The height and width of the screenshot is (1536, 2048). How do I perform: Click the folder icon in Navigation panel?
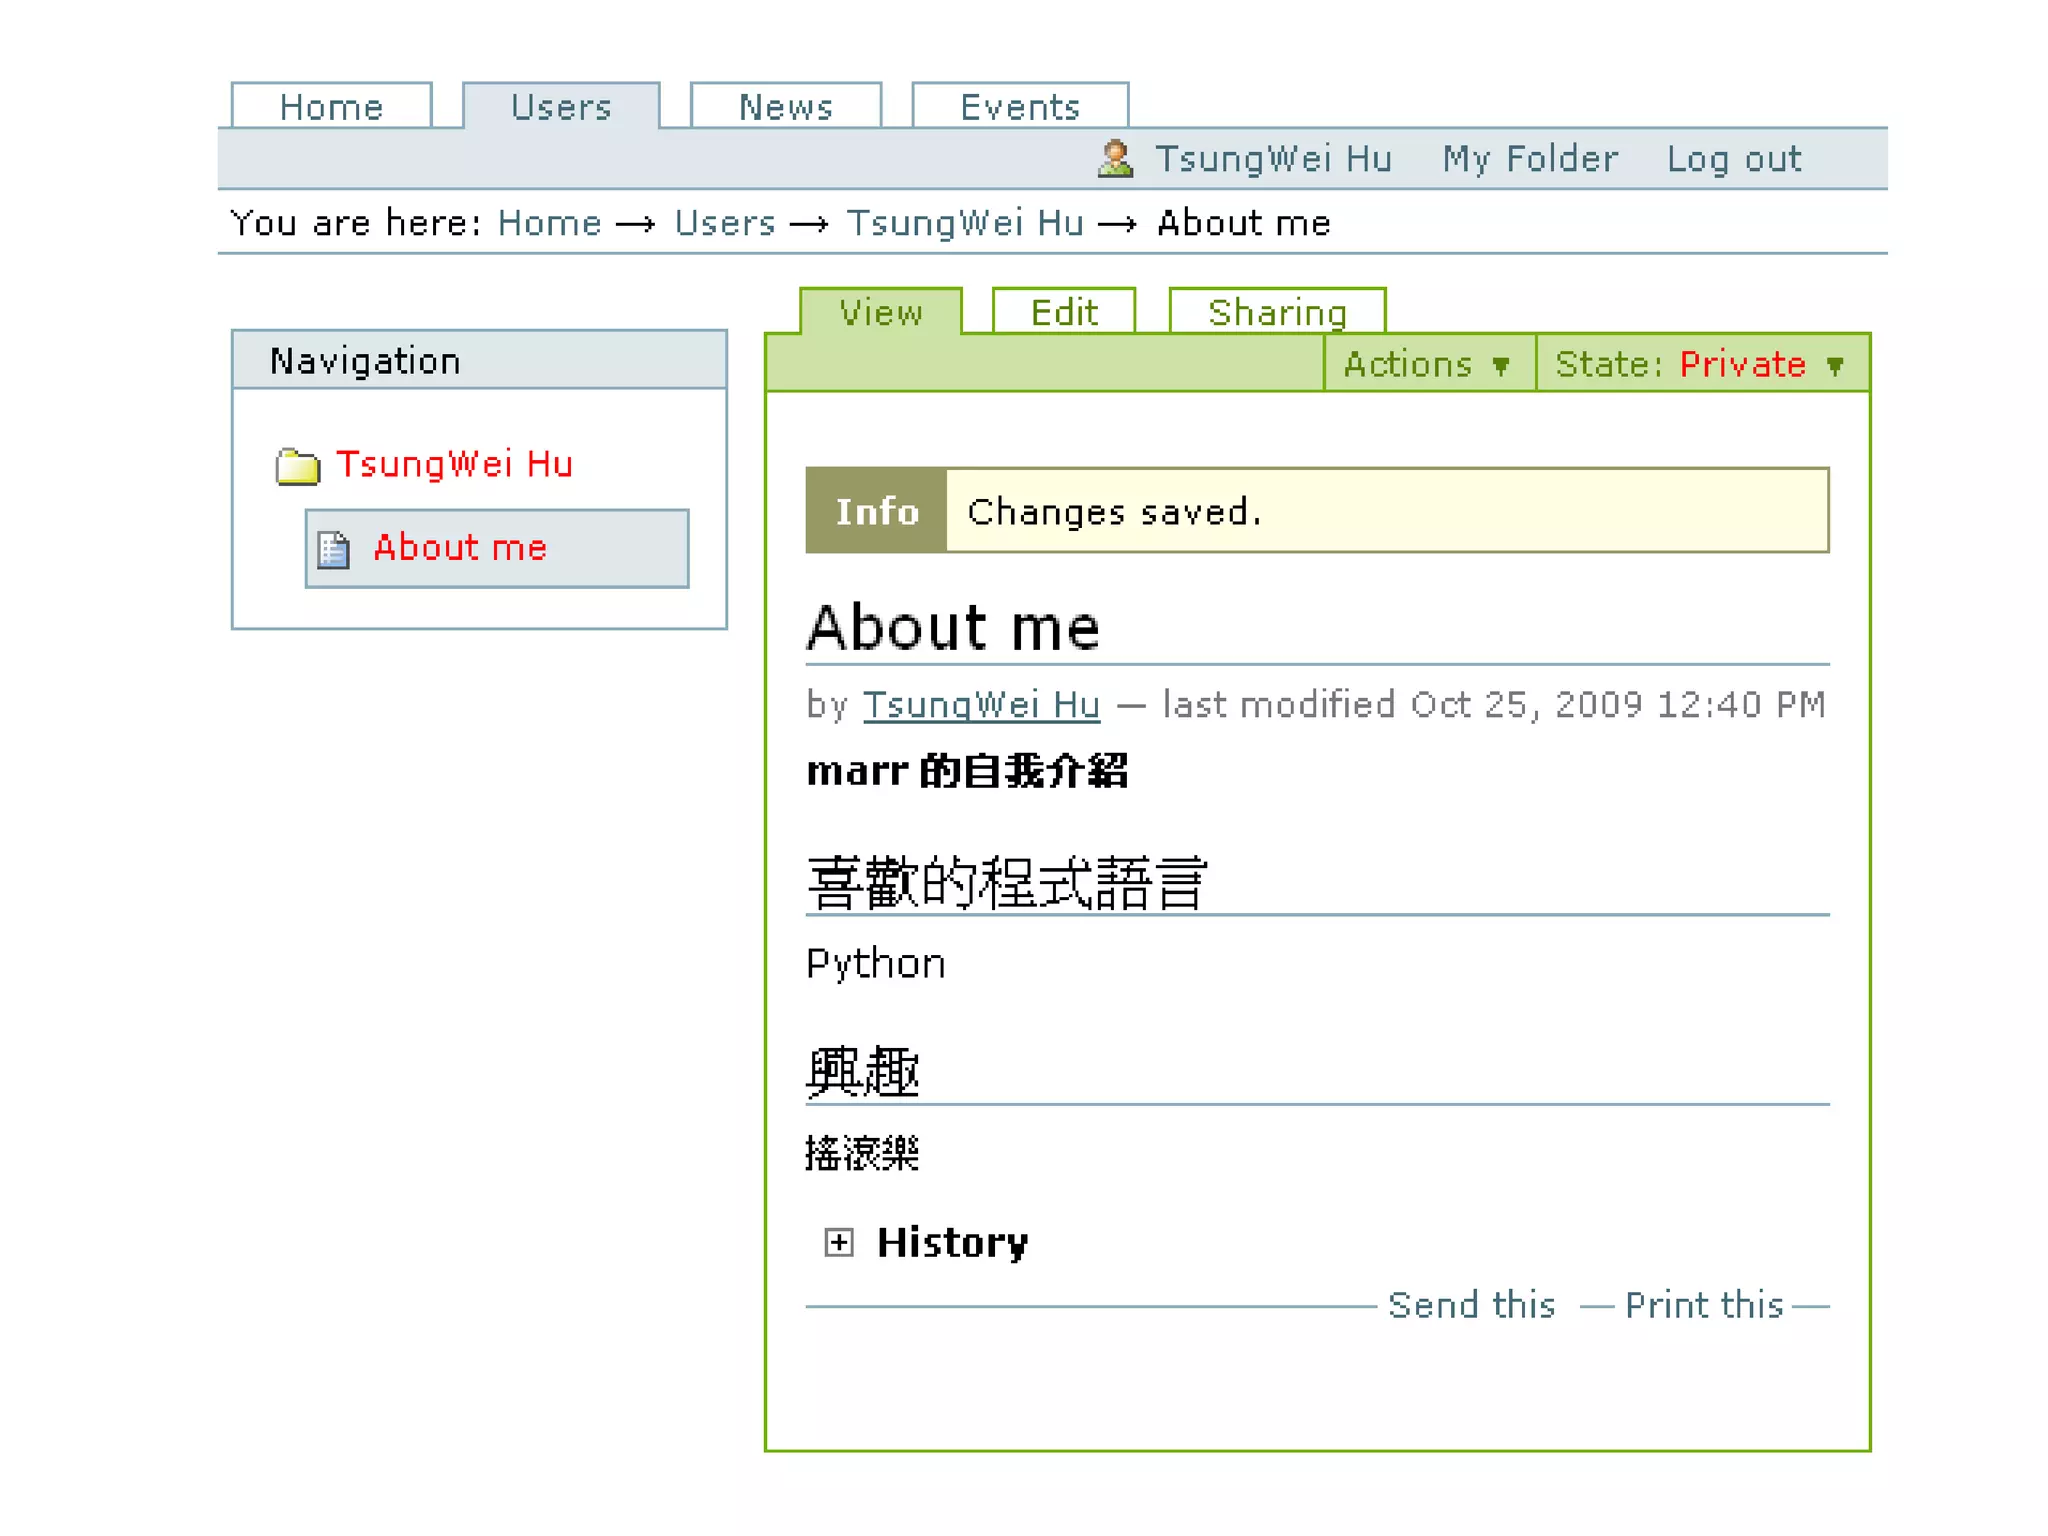pos(297,466)
